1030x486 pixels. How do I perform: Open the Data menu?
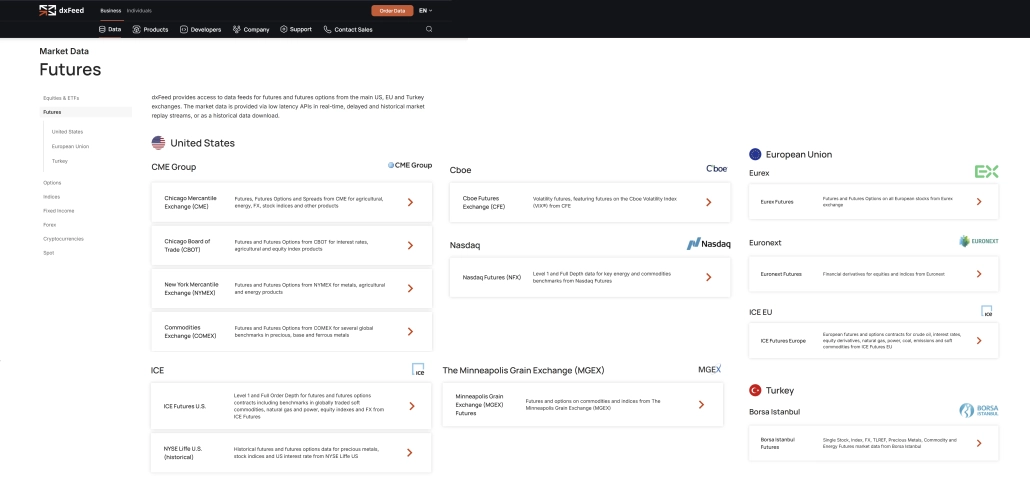coord(110,29)
